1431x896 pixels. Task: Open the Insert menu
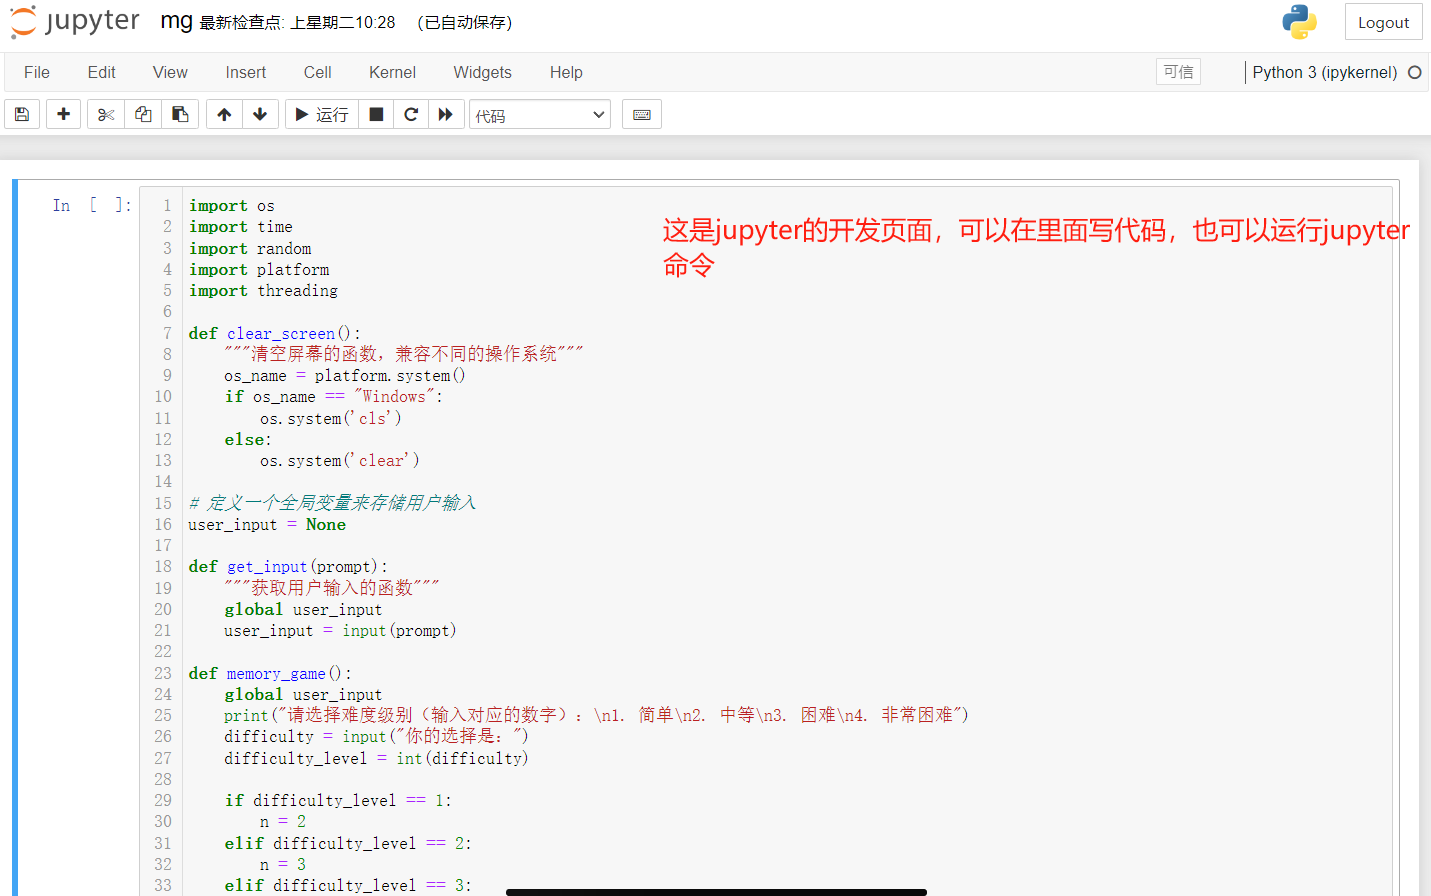(x=246, y=72)
